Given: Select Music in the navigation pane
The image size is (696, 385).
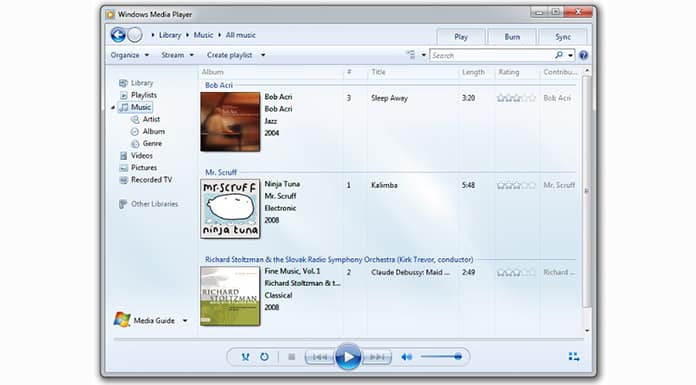Looking at the screenshot, I should click(136, 107).
